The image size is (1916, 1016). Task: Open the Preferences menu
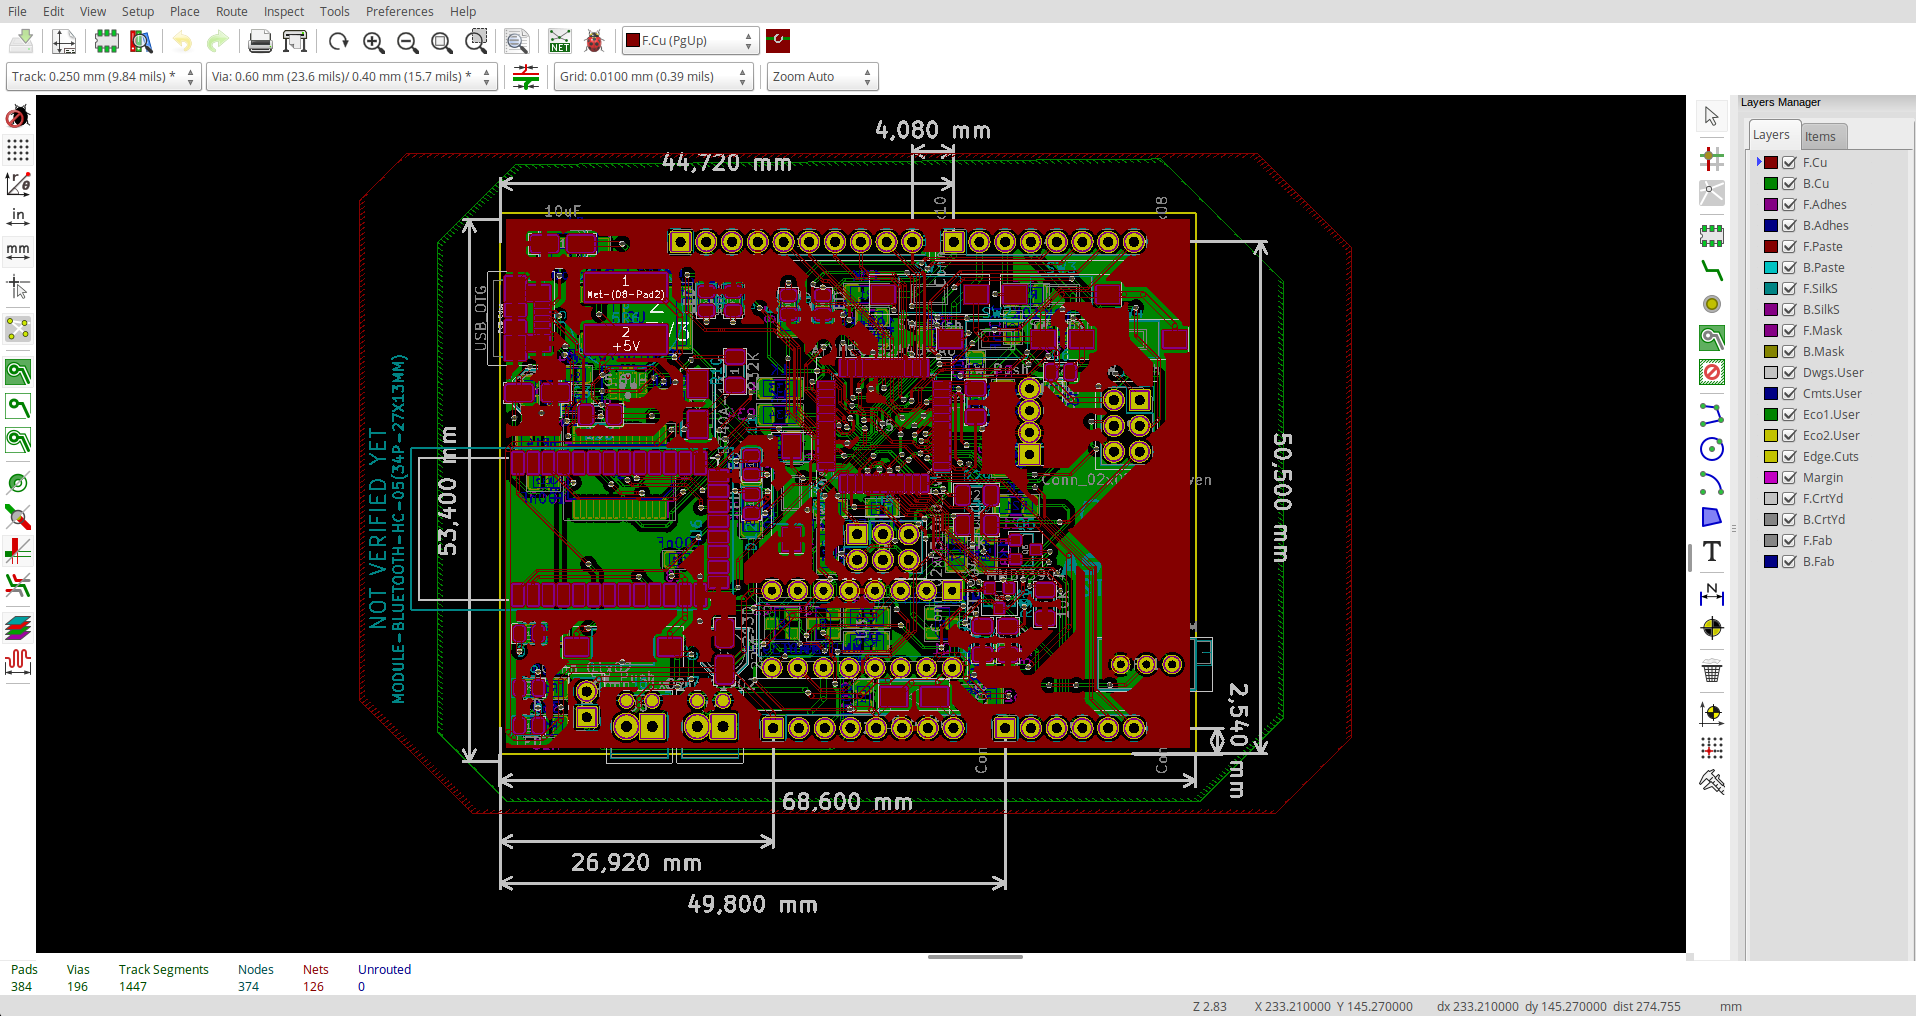(399, 11)
